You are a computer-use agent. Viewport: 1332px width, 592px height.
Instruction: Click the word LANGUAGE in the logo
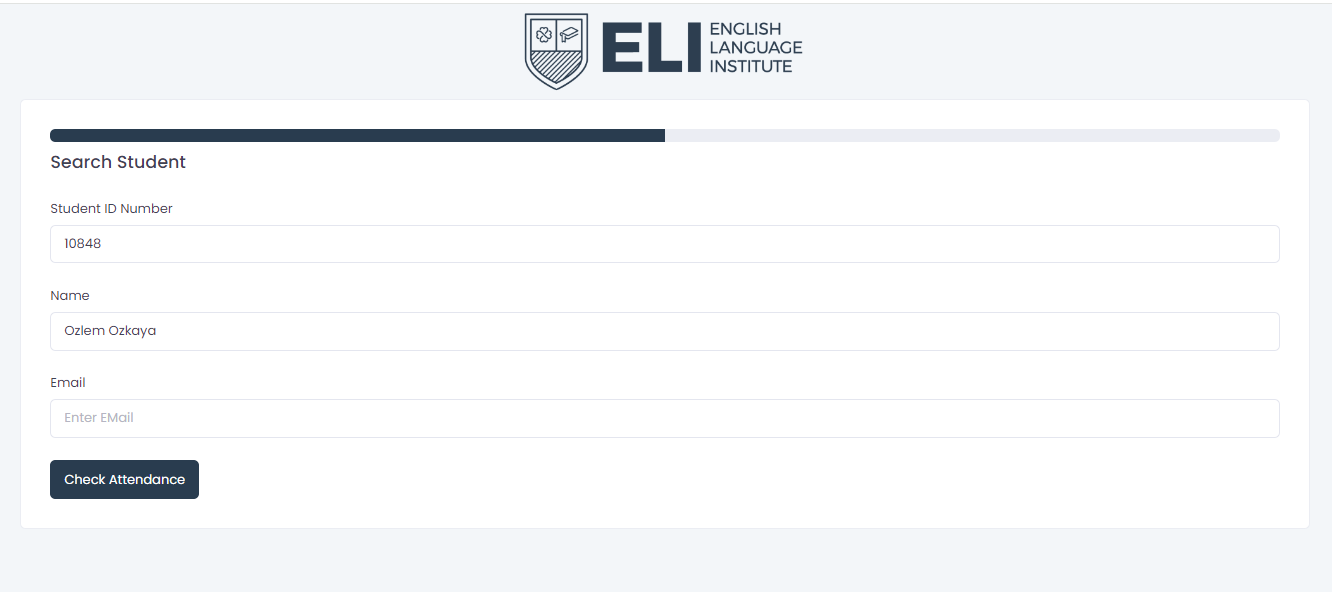point(755,48)
